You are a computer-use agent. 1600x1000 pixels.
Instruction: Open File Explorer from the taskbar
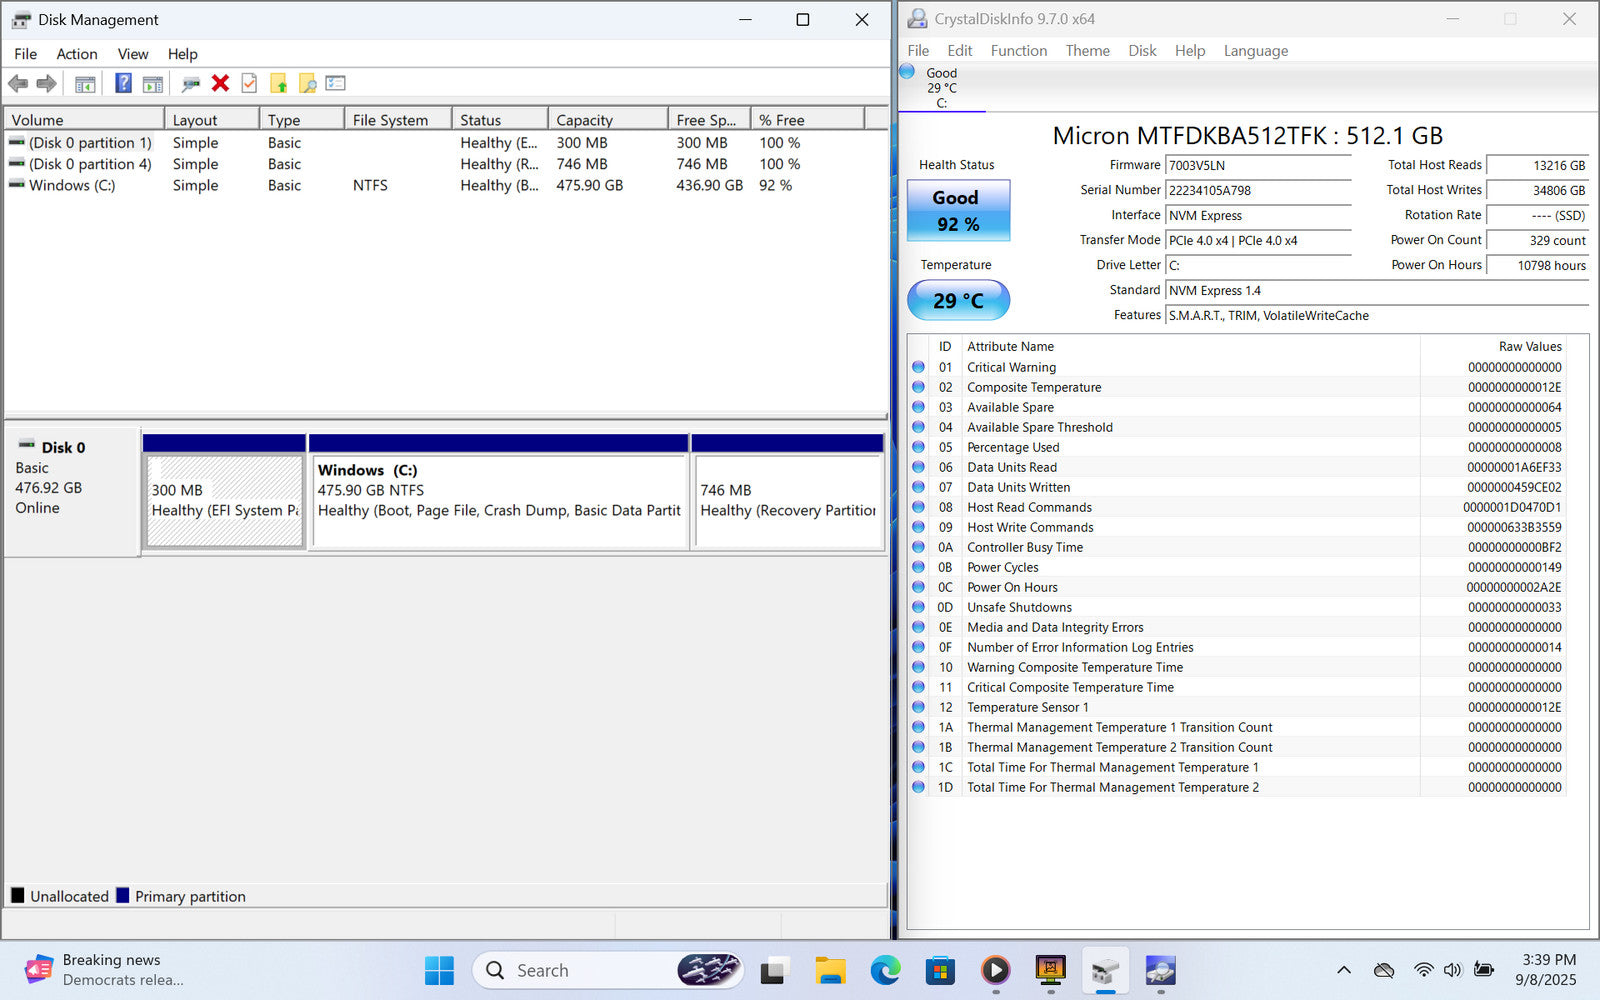[830, 970]
